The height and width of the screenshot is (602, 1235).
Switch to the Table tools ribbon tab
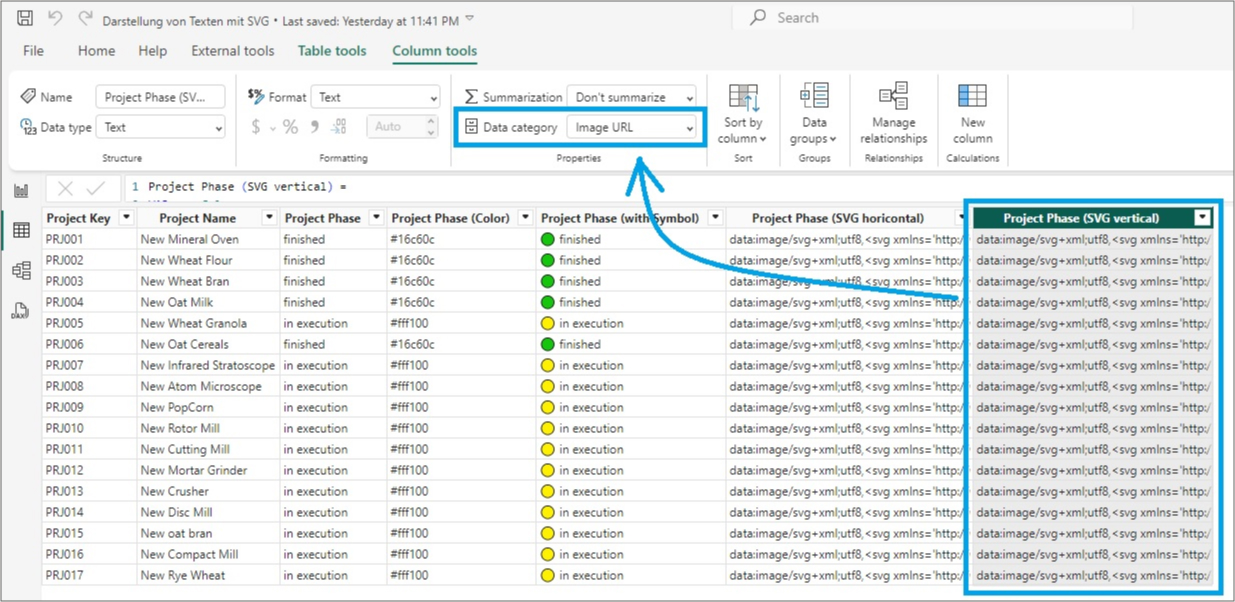tap(331, 50)
